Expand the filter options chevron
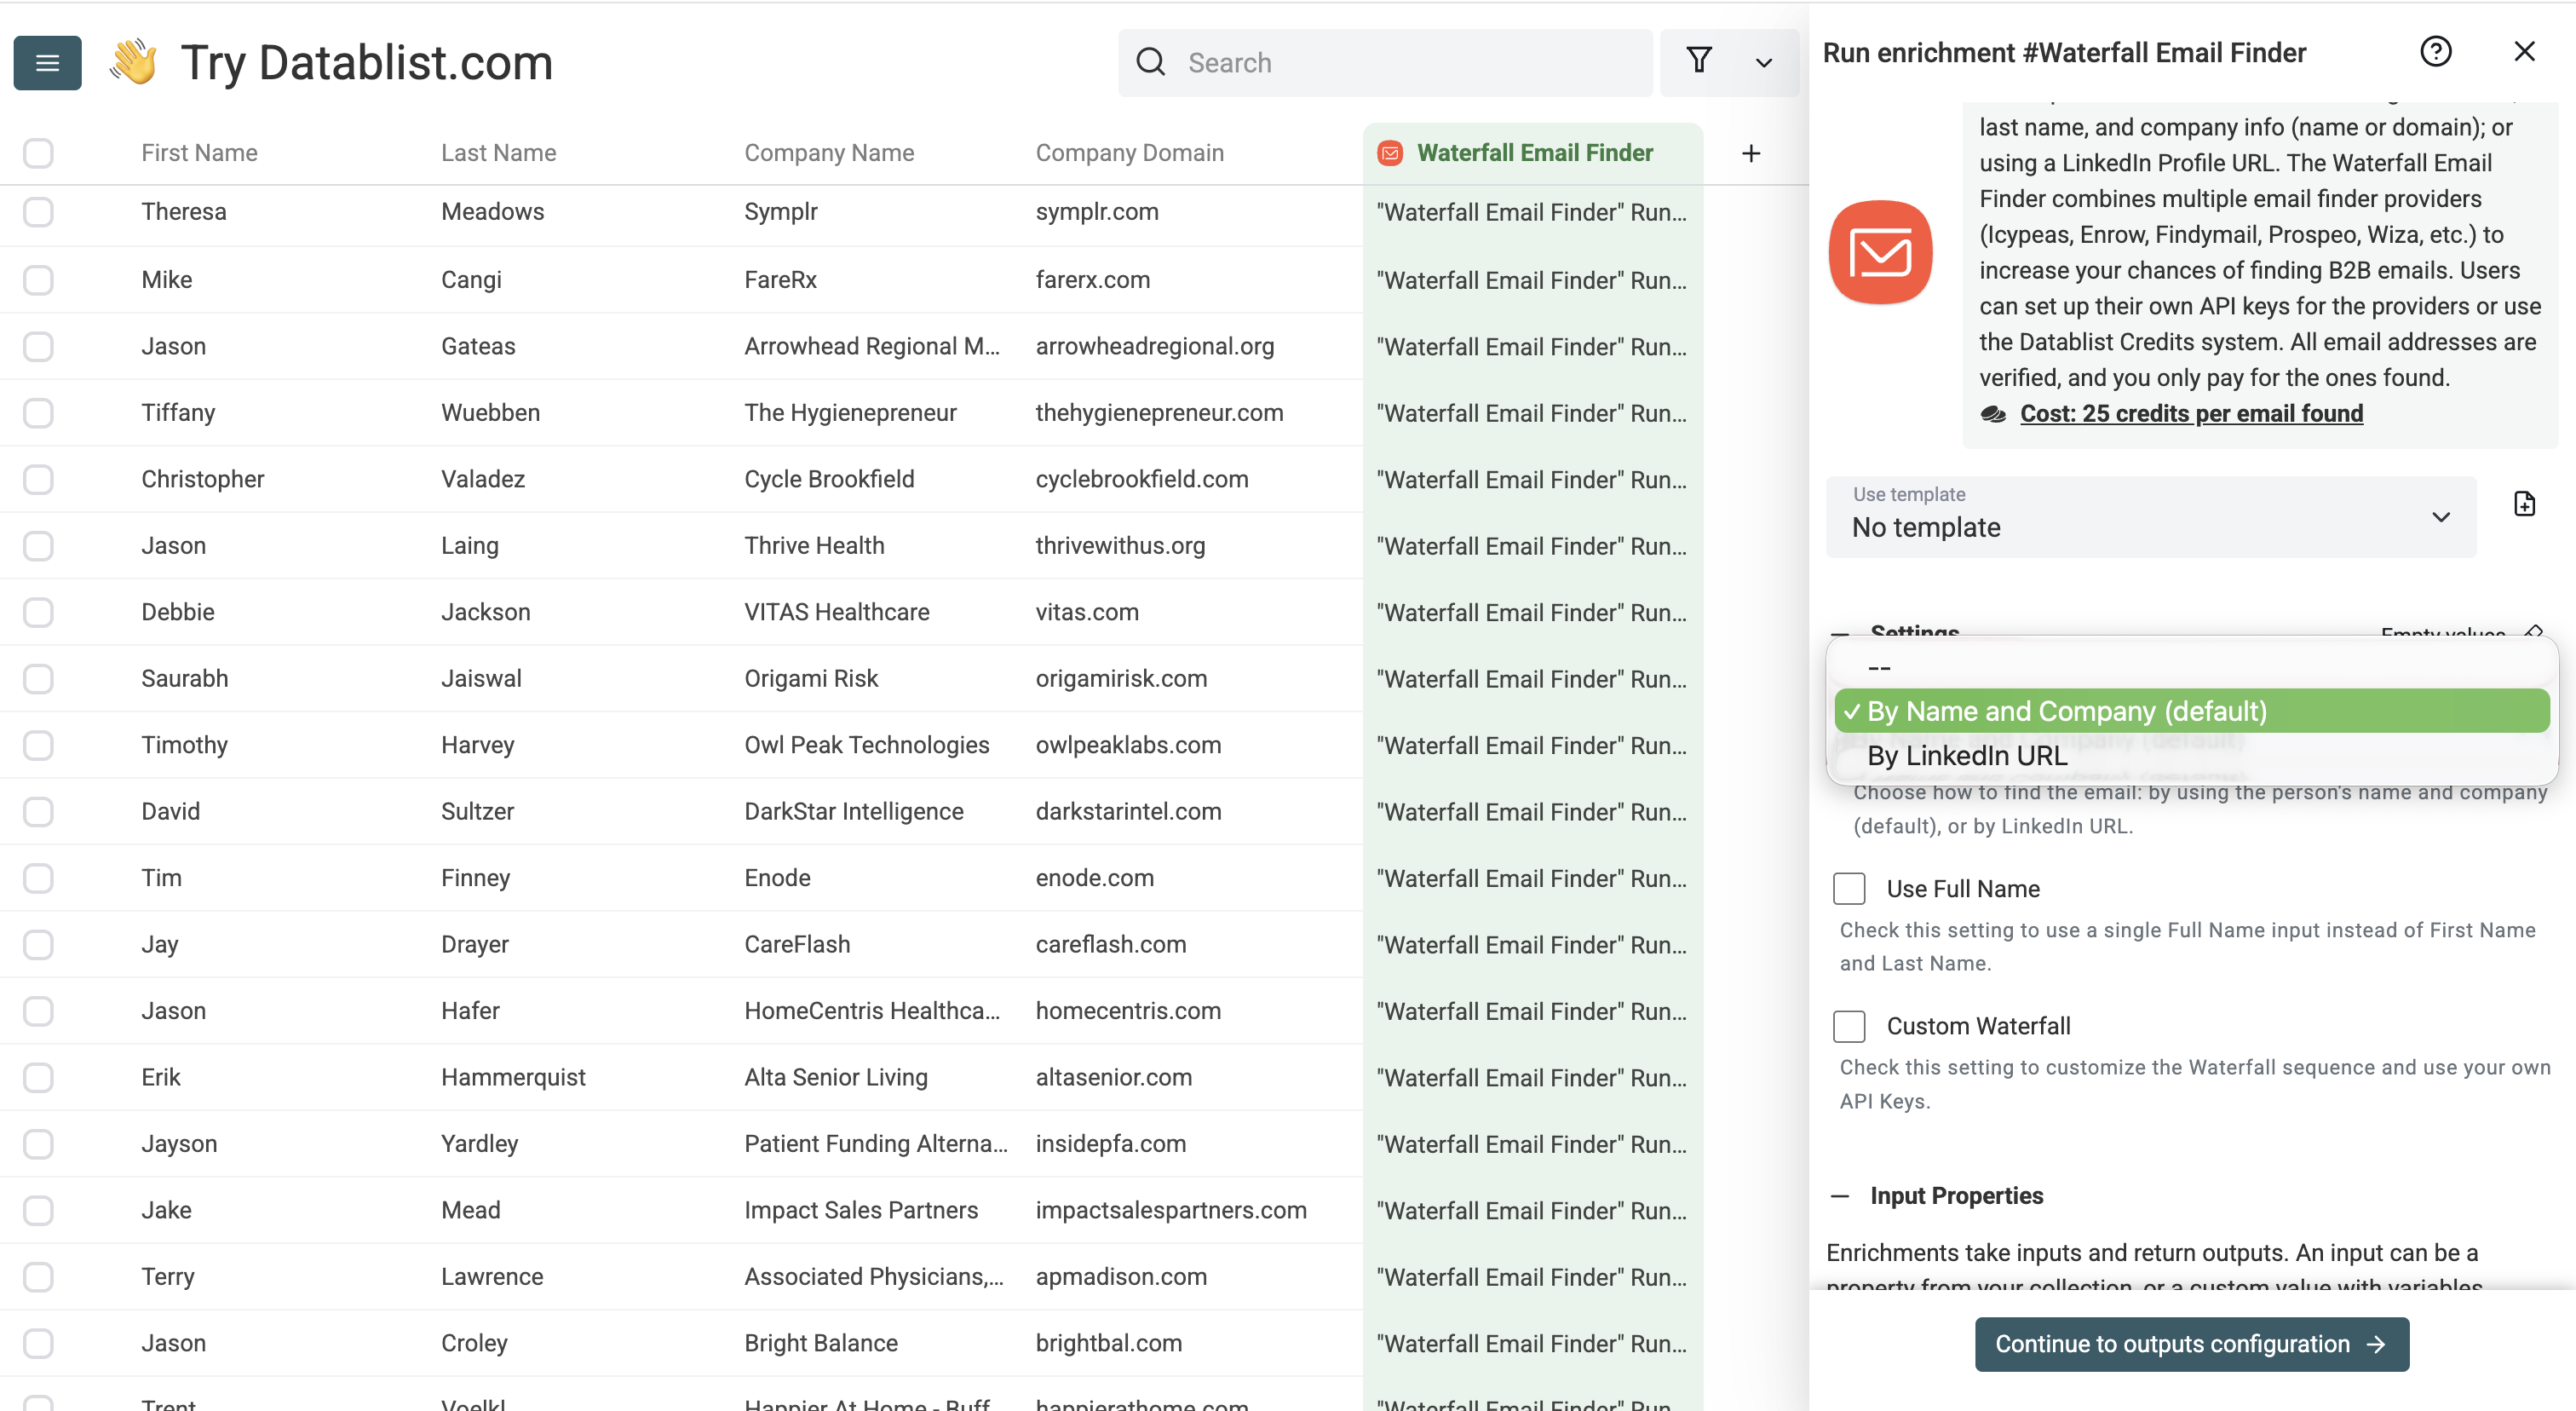This screenshot has width=2576, height=1411. click(1764, 63)
